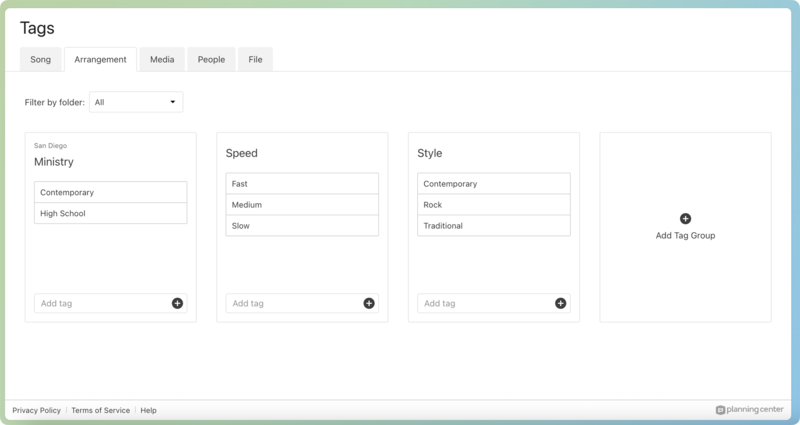Viewport: 800px width, 425px height.
Task: Switch to the Song tab
Action: pyautogui.click(x=40, y=59)
